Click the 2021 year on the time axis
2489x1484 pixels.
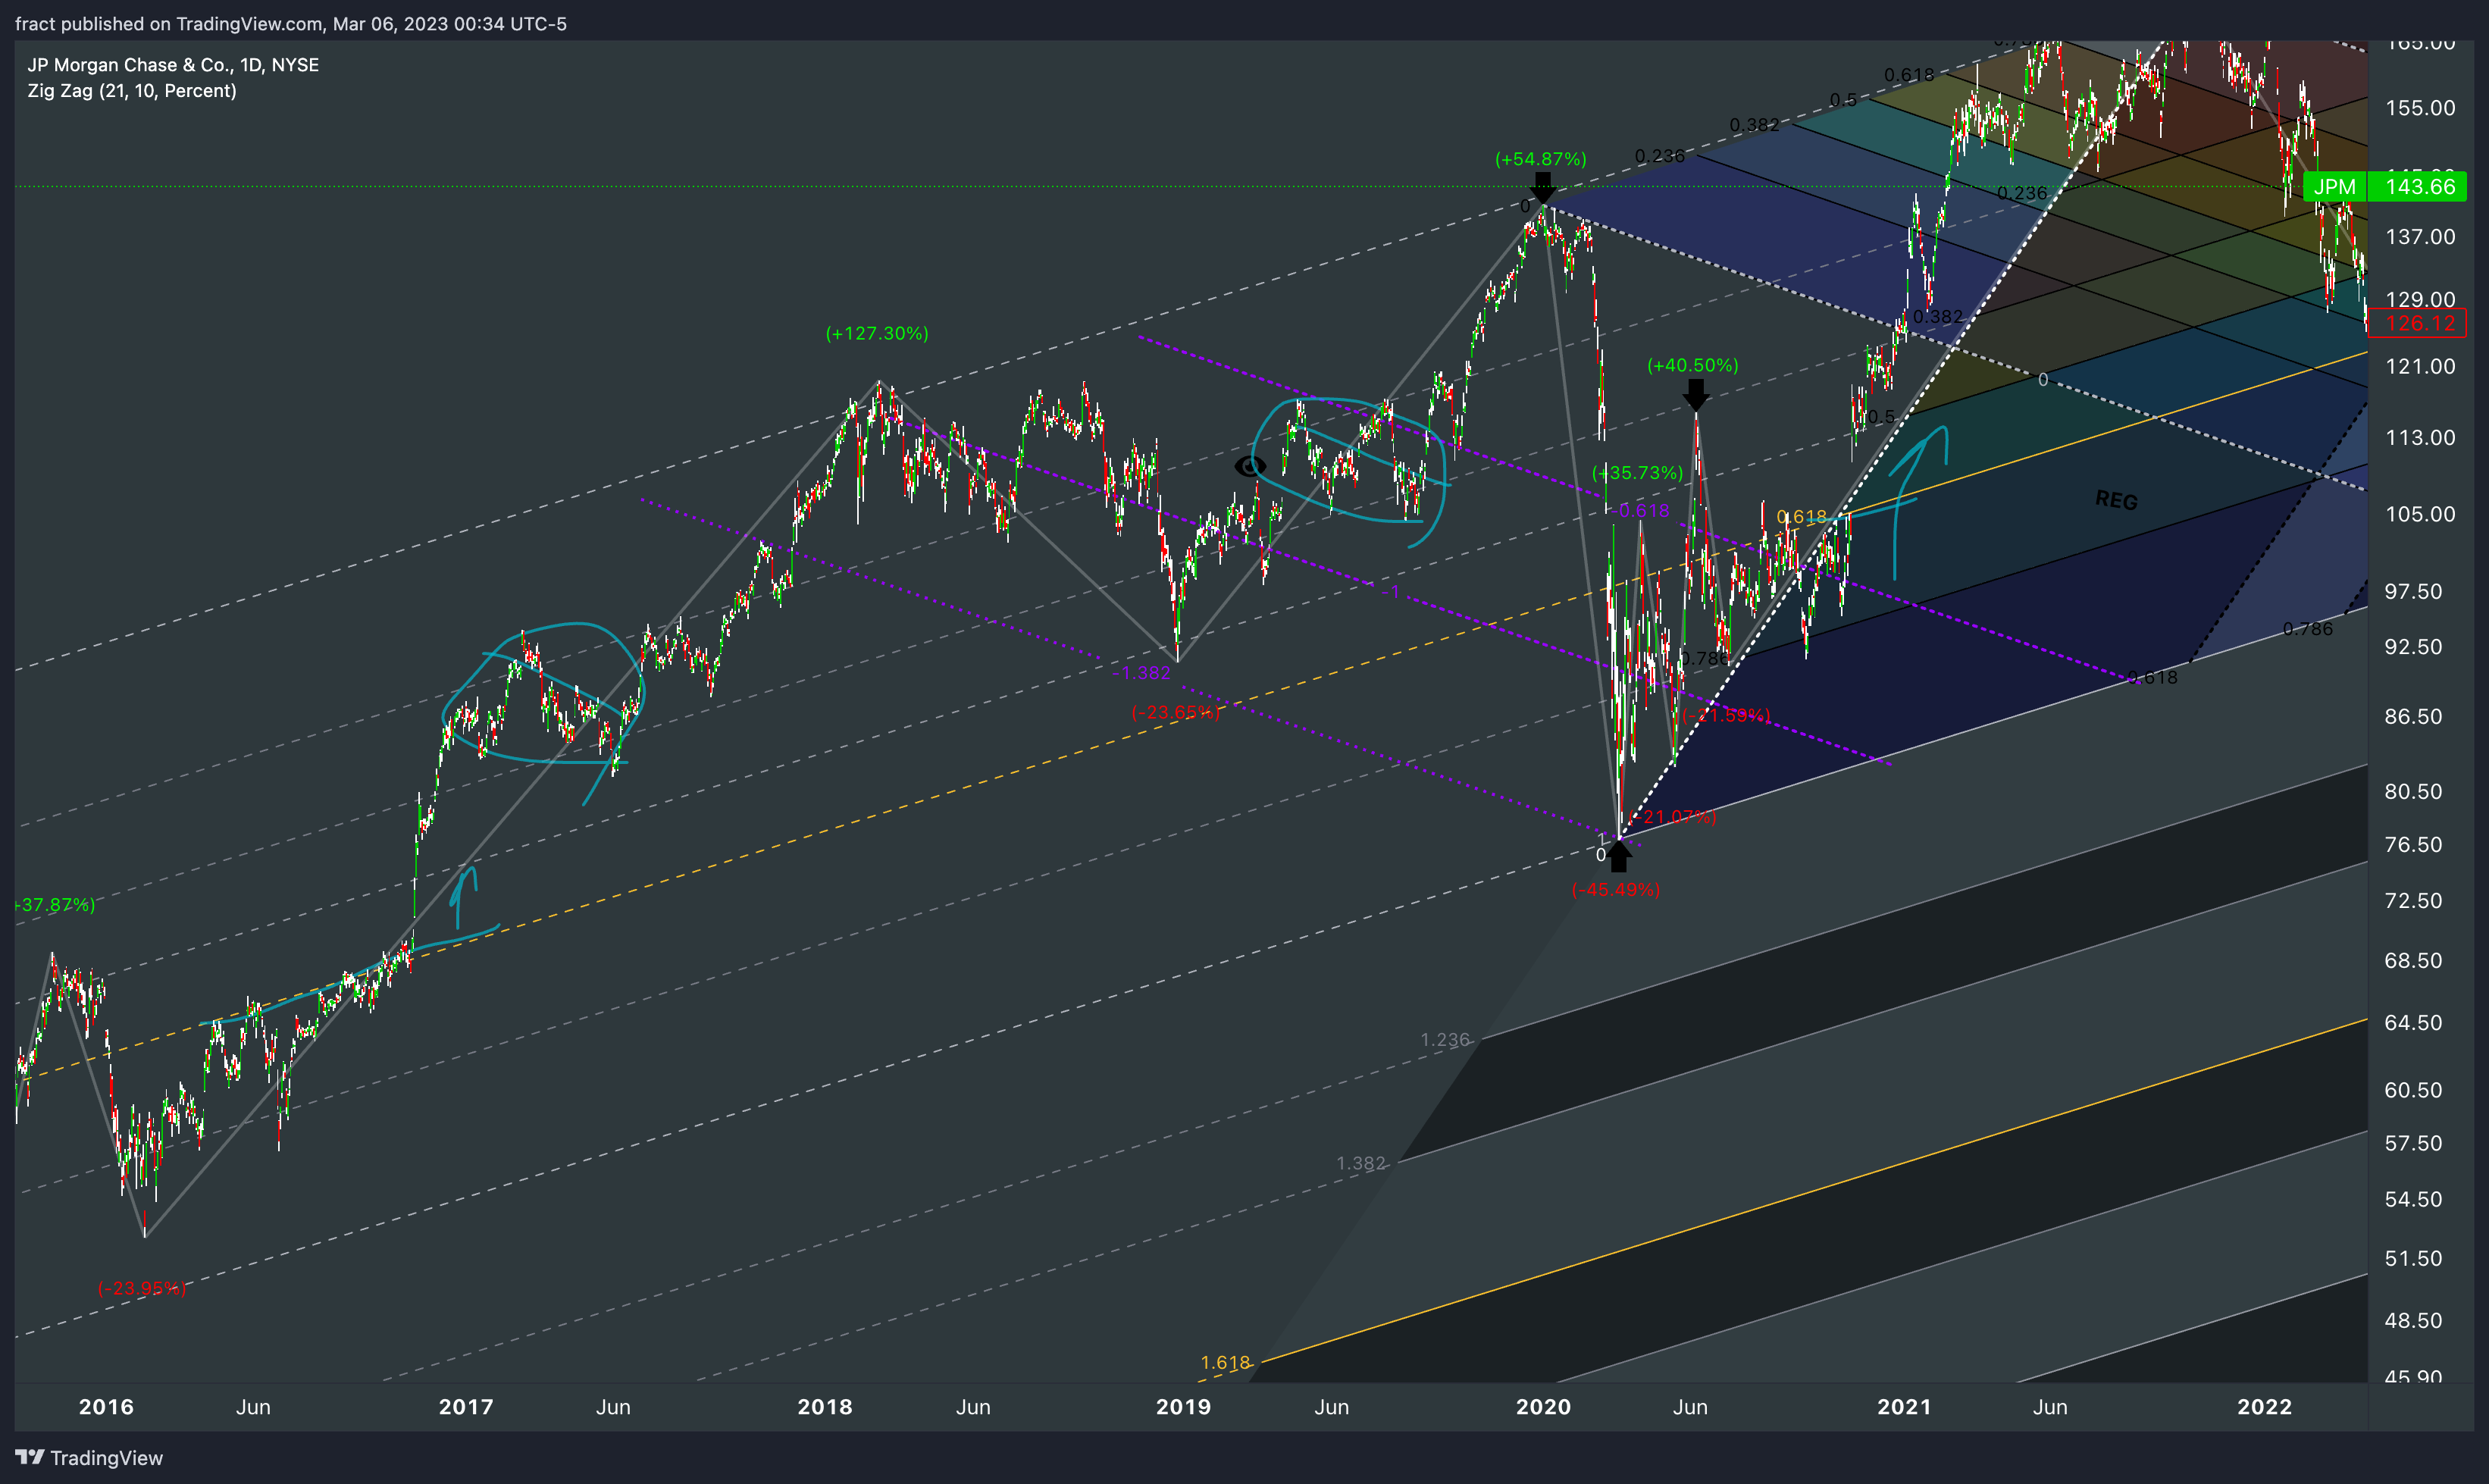[x=1904, y=1407]
